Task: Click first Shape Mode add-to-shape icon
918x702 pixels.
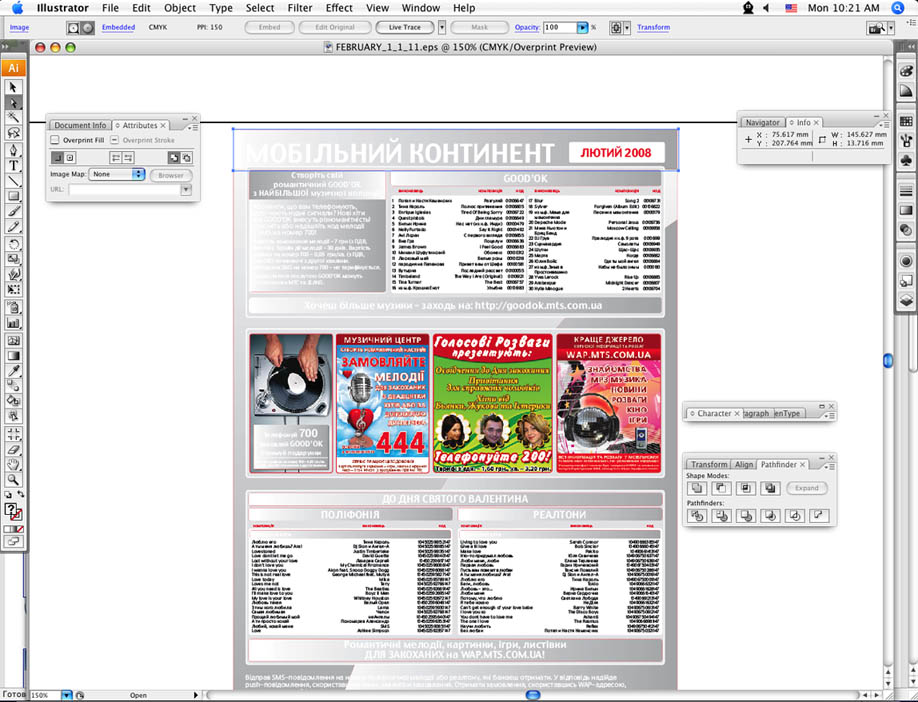Action: tap(697, 488)
